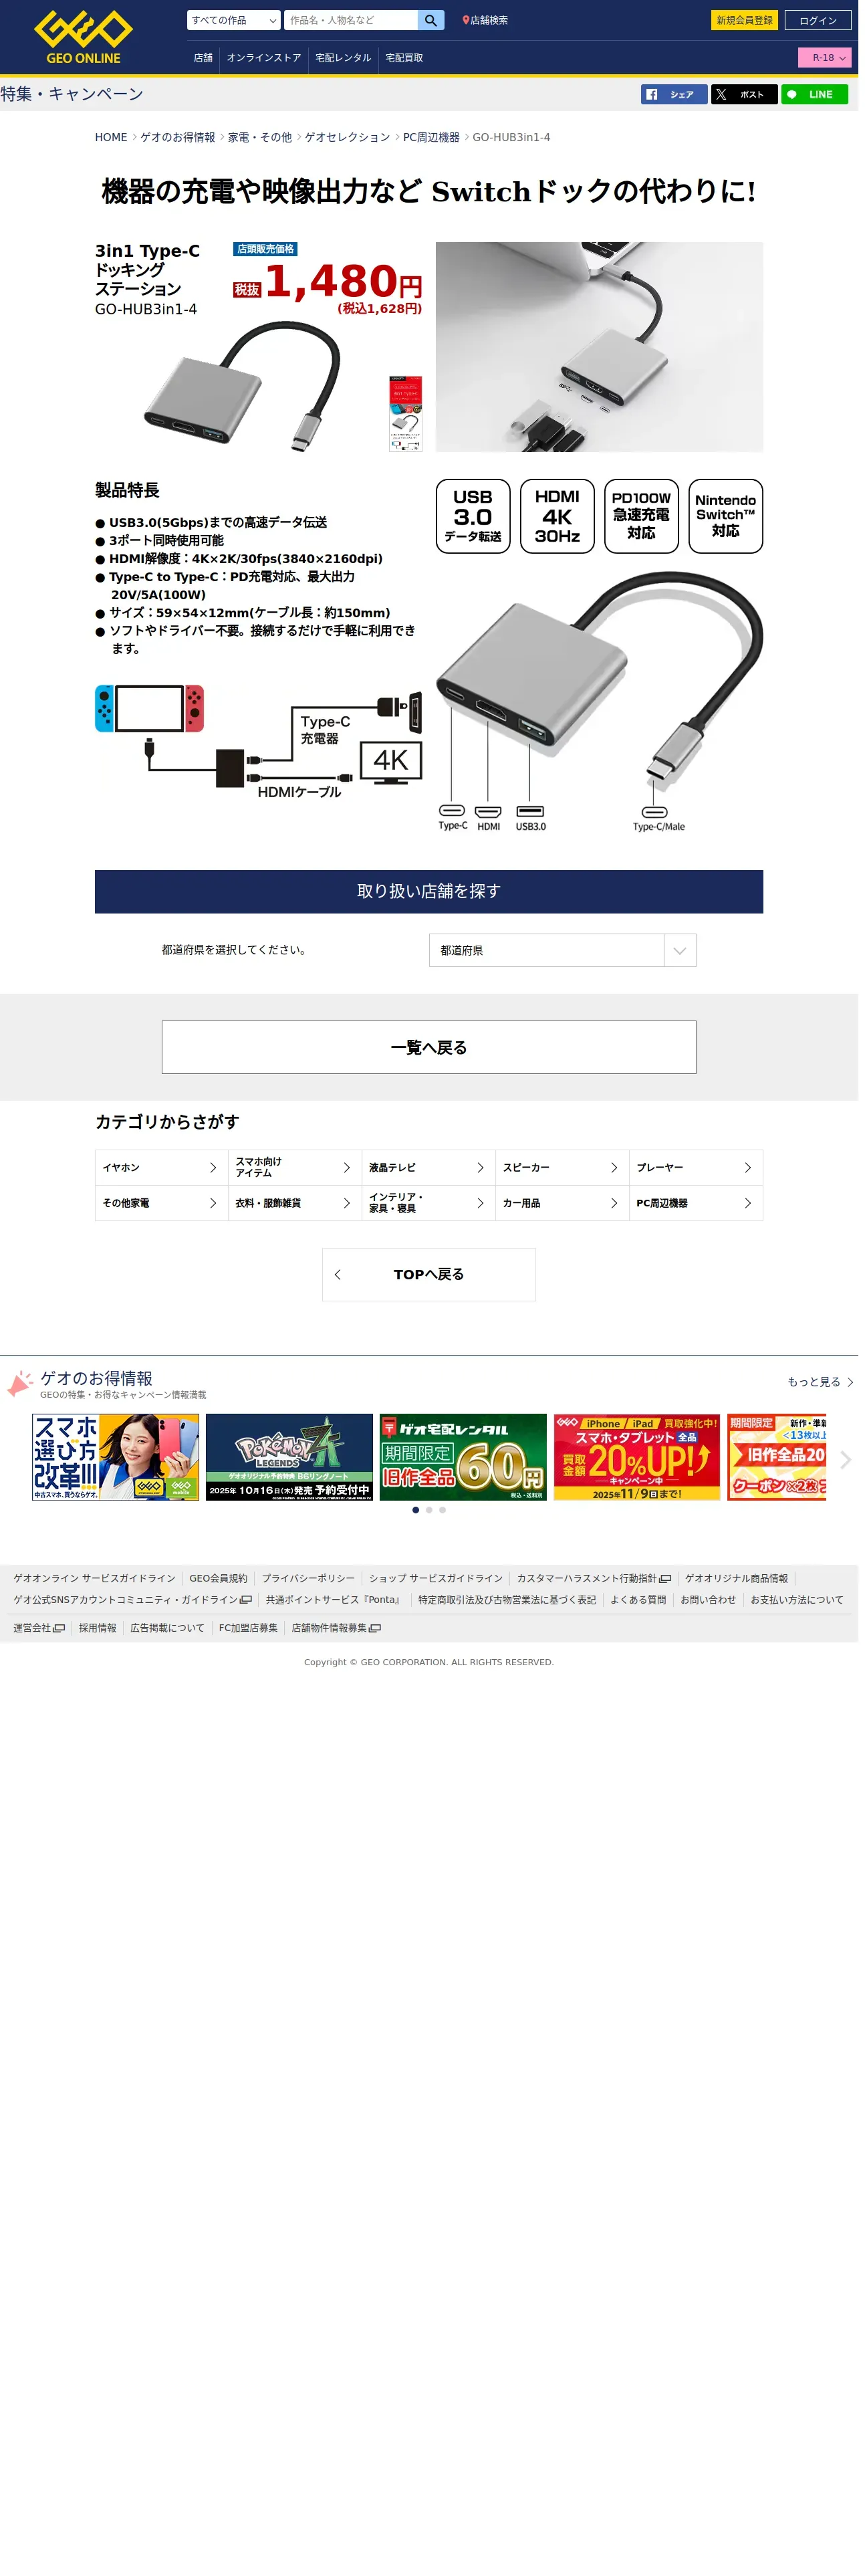Screen dimensions: 865x2576
Task: Go to HOME breadcrumb
Action: [112, 138]
